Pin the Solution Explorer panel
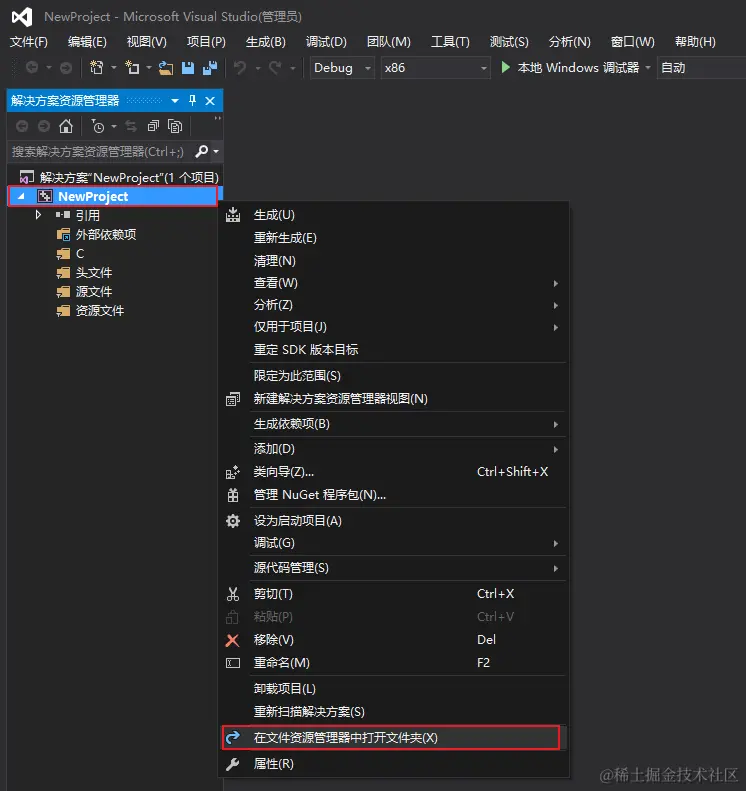 click(x=192, y=100)
